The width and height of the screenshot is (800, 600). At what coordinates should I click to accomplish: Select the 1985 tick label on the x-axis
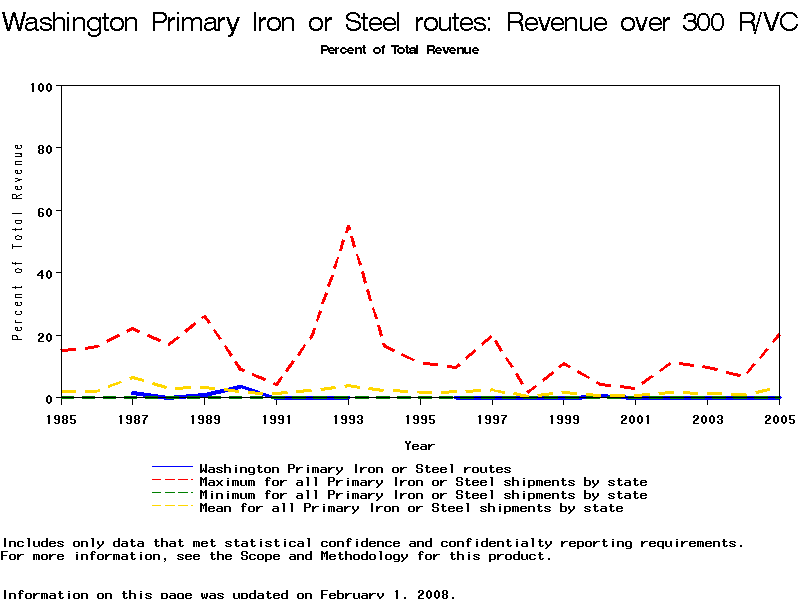61,419
